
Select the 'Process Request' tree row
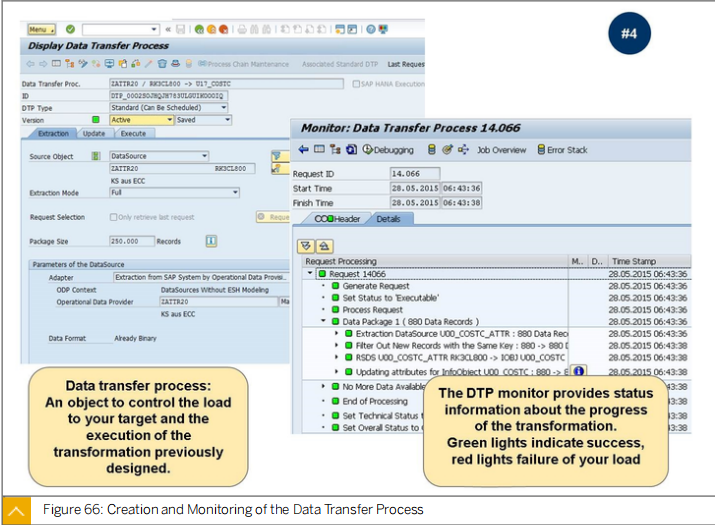point(373,310)
